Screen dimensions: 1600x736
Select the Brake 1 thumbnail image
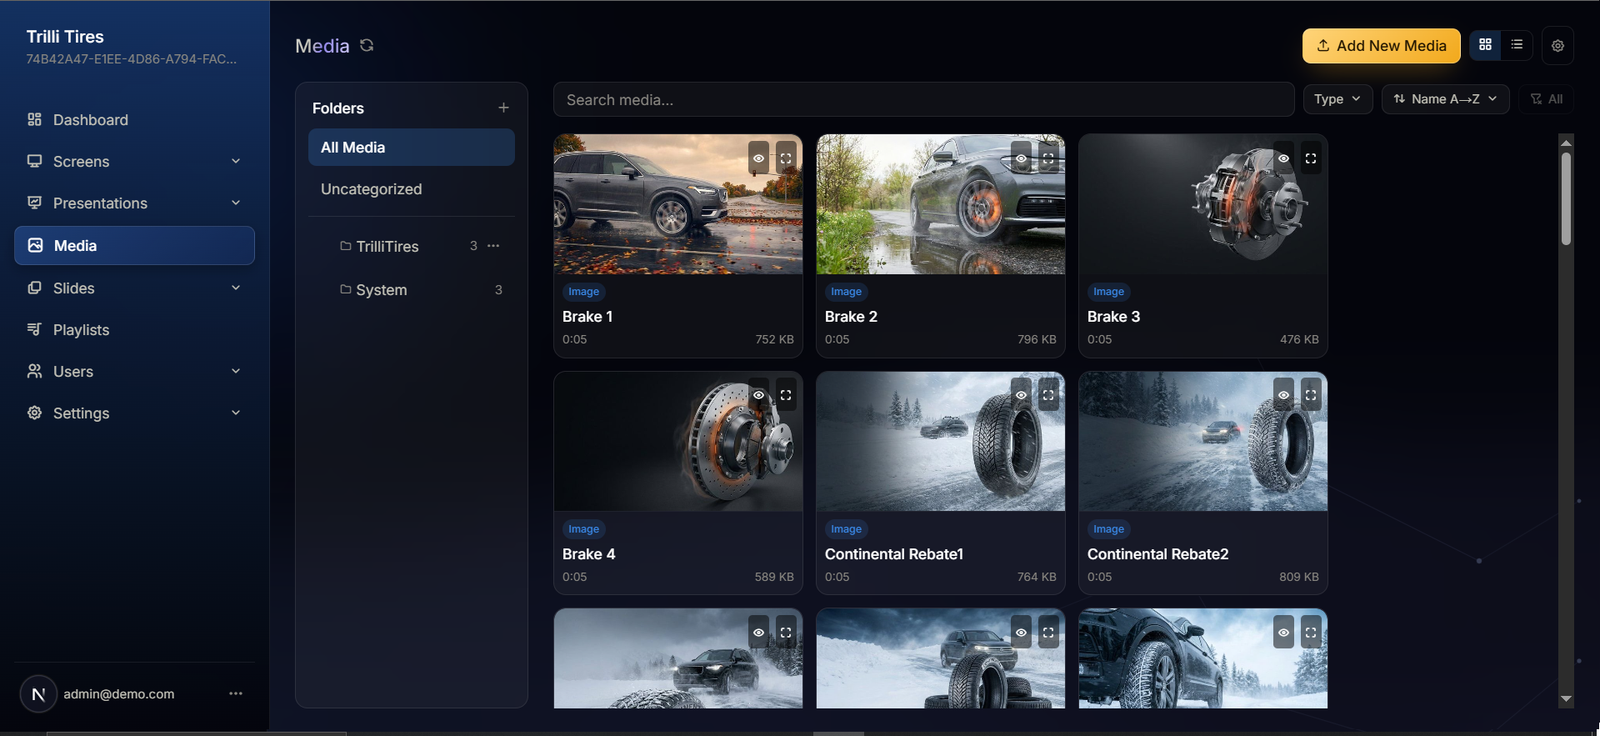coord(678,204)
